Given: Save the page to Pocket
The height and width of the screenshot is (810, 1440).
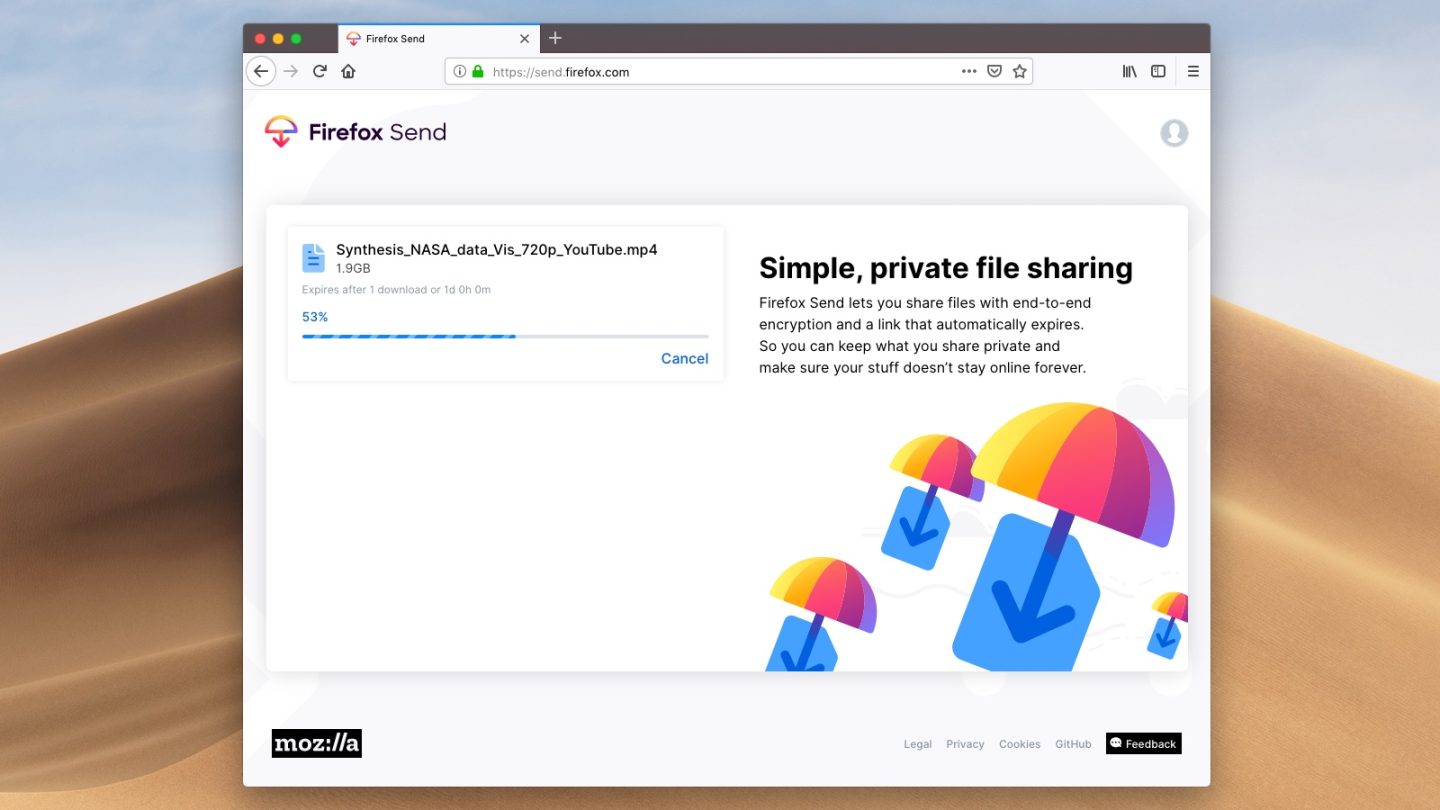Looking at the screenshot, I should [994, 71].
